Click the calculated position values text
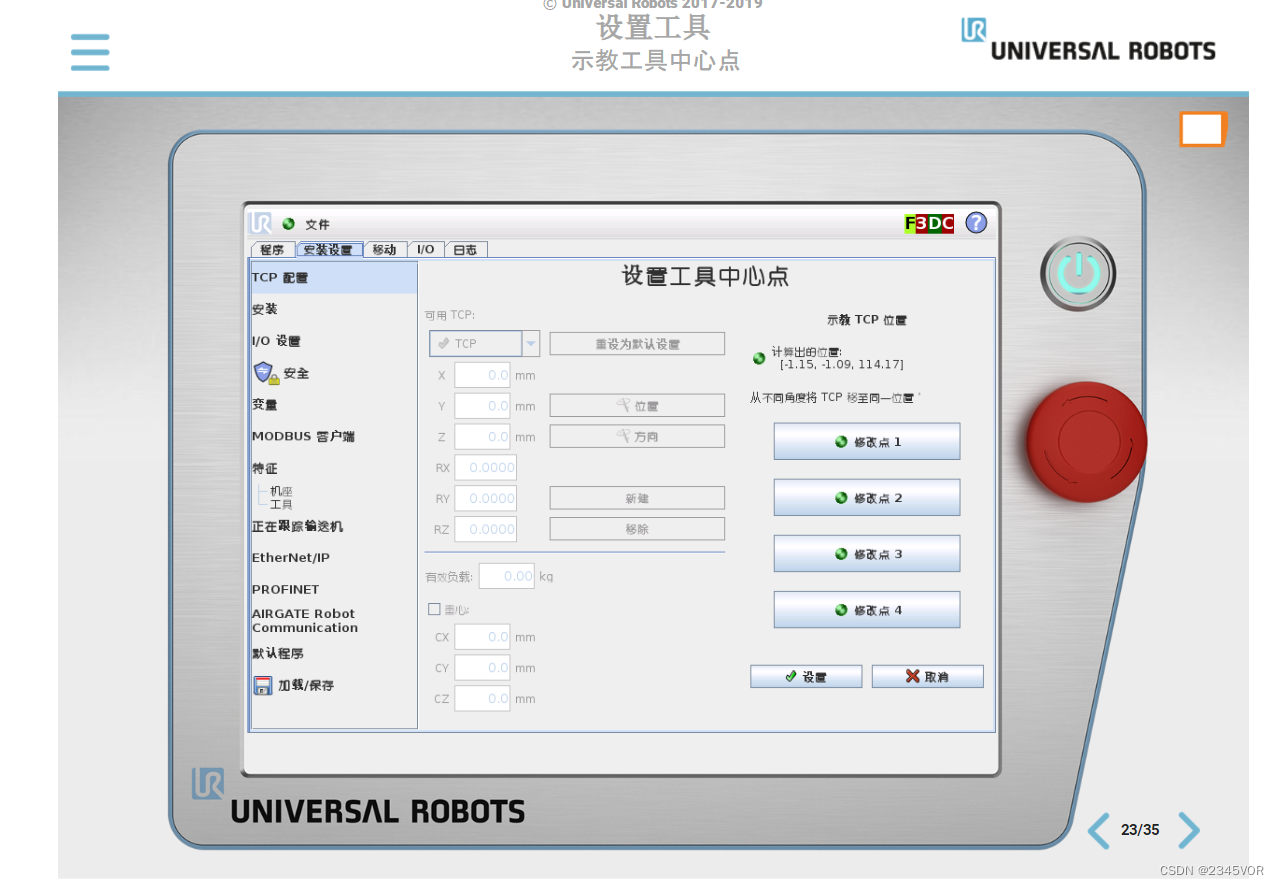 click(841, 365)
